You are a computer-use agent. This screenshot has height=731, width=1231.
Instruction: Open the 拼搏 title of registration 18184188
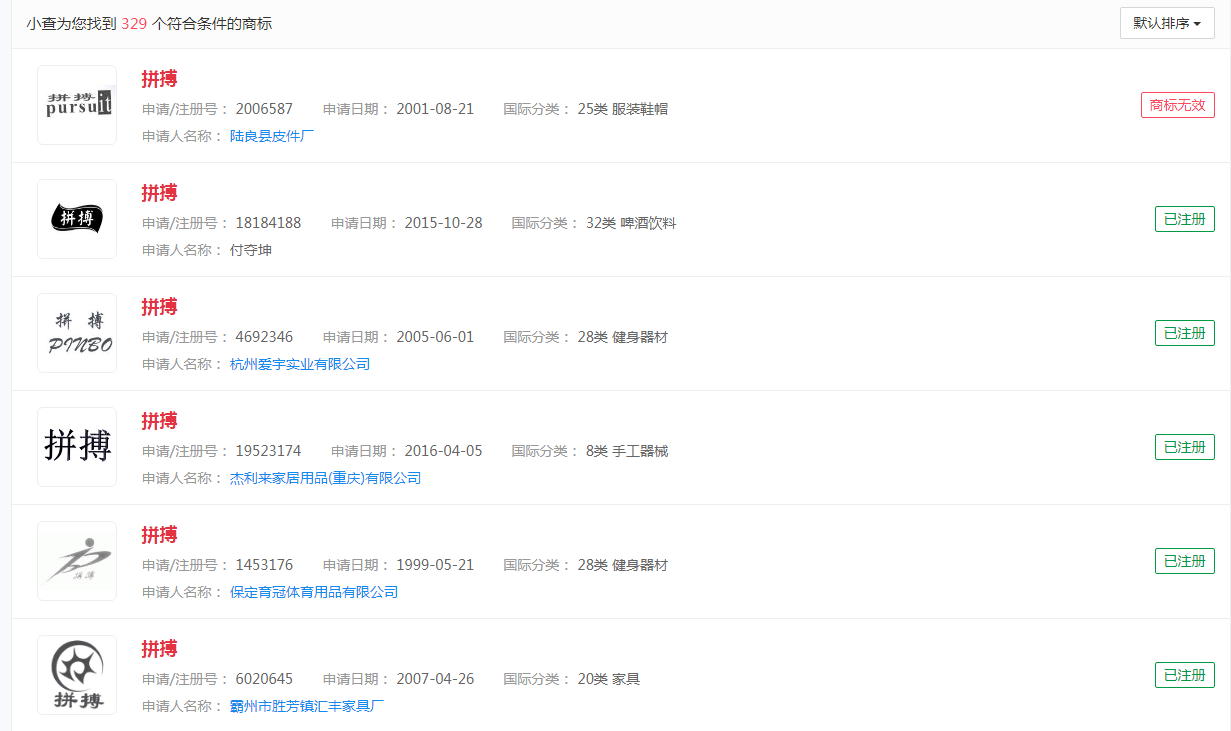(159, 193)
